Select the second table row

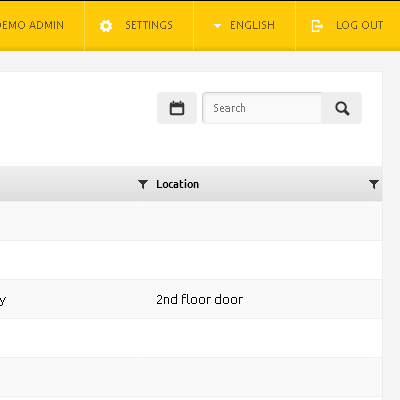[191, 260]
